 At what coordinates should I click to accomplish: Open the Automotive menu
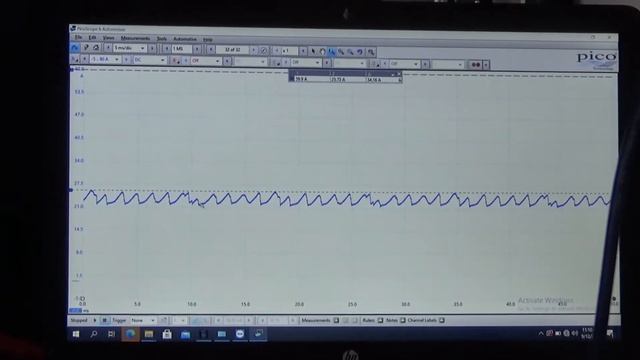[x=185, y=39]
